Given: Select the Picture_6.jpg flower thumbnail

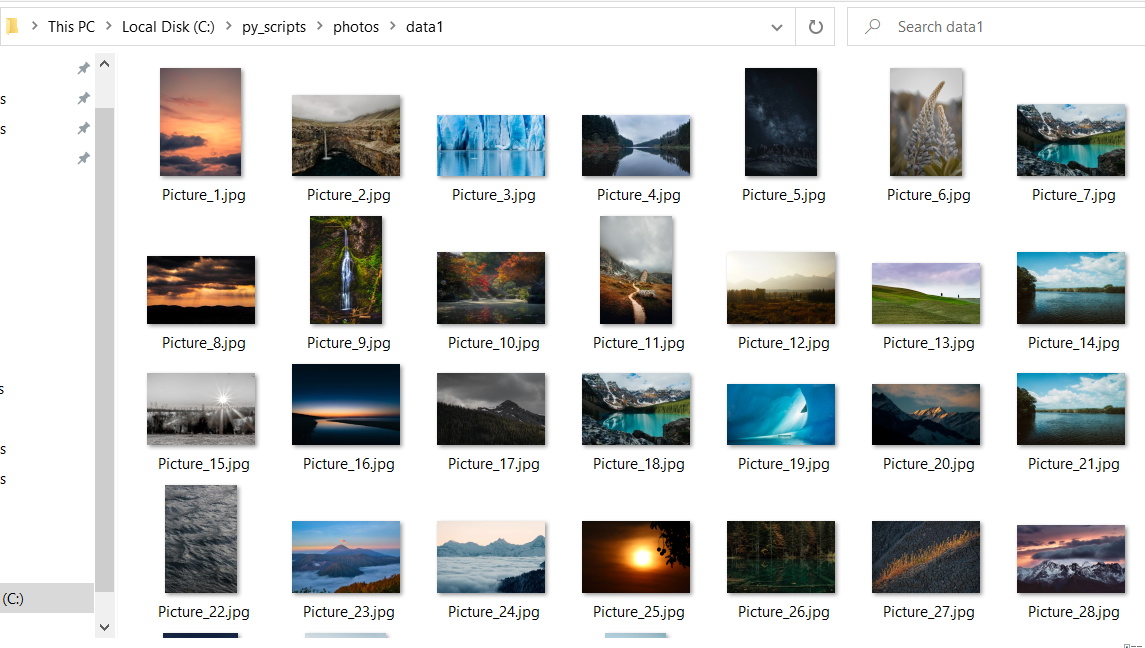Looking at the screenshot, I should click(926, 122).
